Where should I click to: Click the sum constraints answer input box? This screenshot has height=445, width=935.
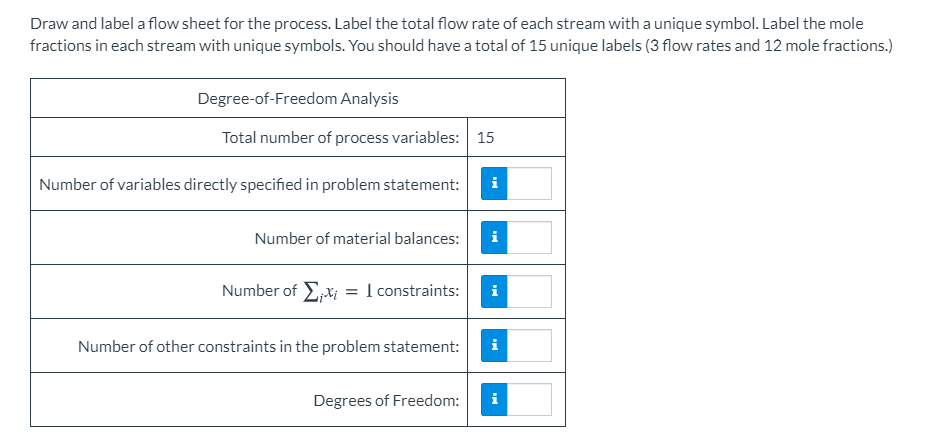(527, 291)
